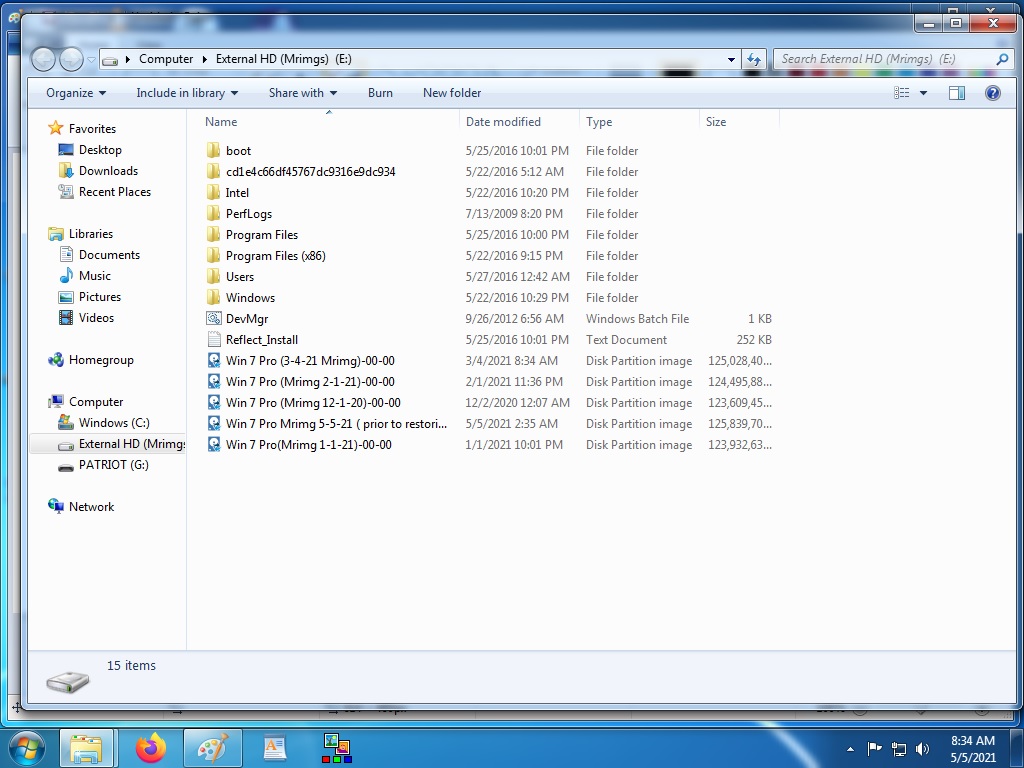The width and height of the screenshot is (1024, 768).
Task: Click the Burn toolbar button
Action: (380, 93)
